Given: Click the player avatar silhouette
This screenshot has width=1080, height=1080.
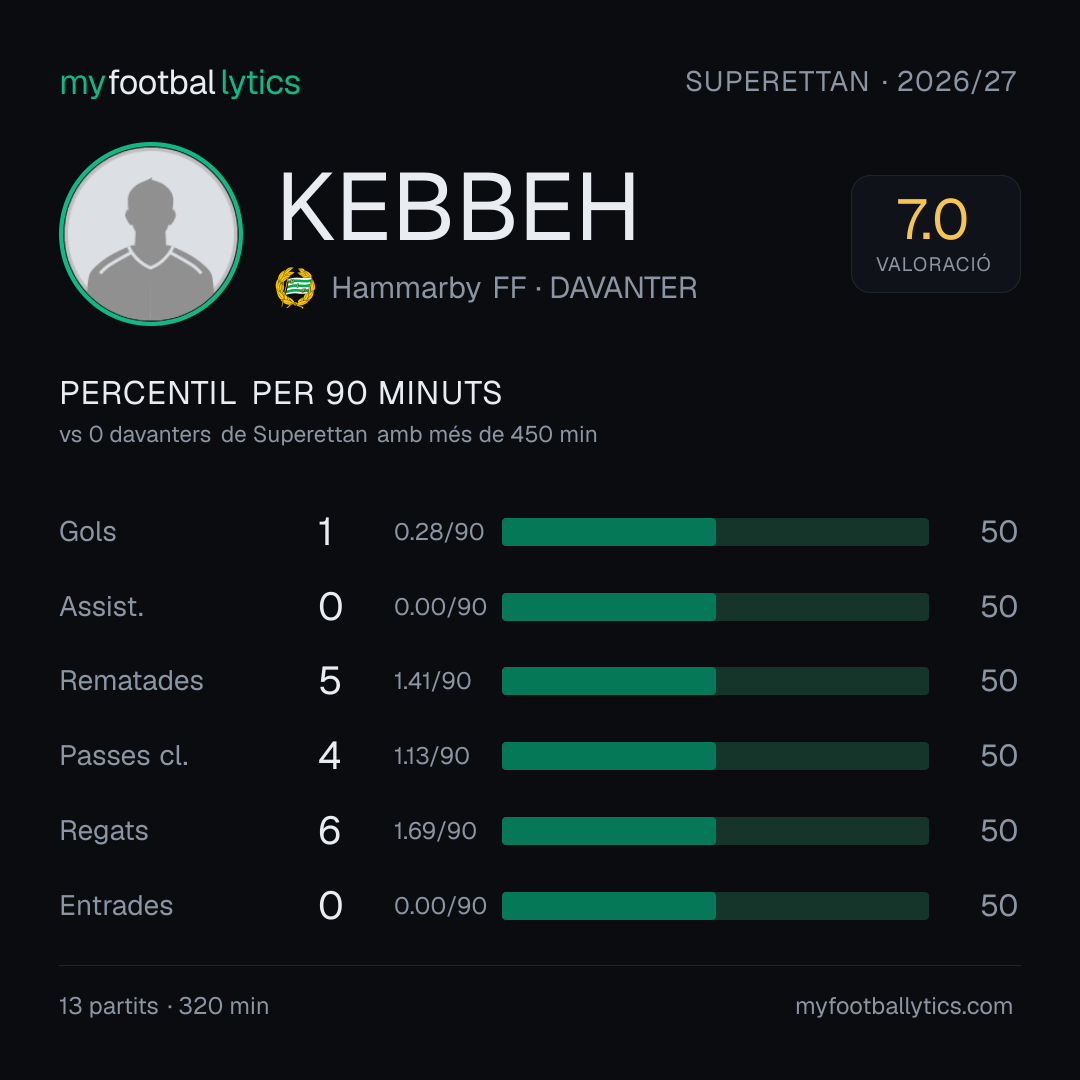Looking at the screenshot, I should pyautogui.click(x=151, y=234).
